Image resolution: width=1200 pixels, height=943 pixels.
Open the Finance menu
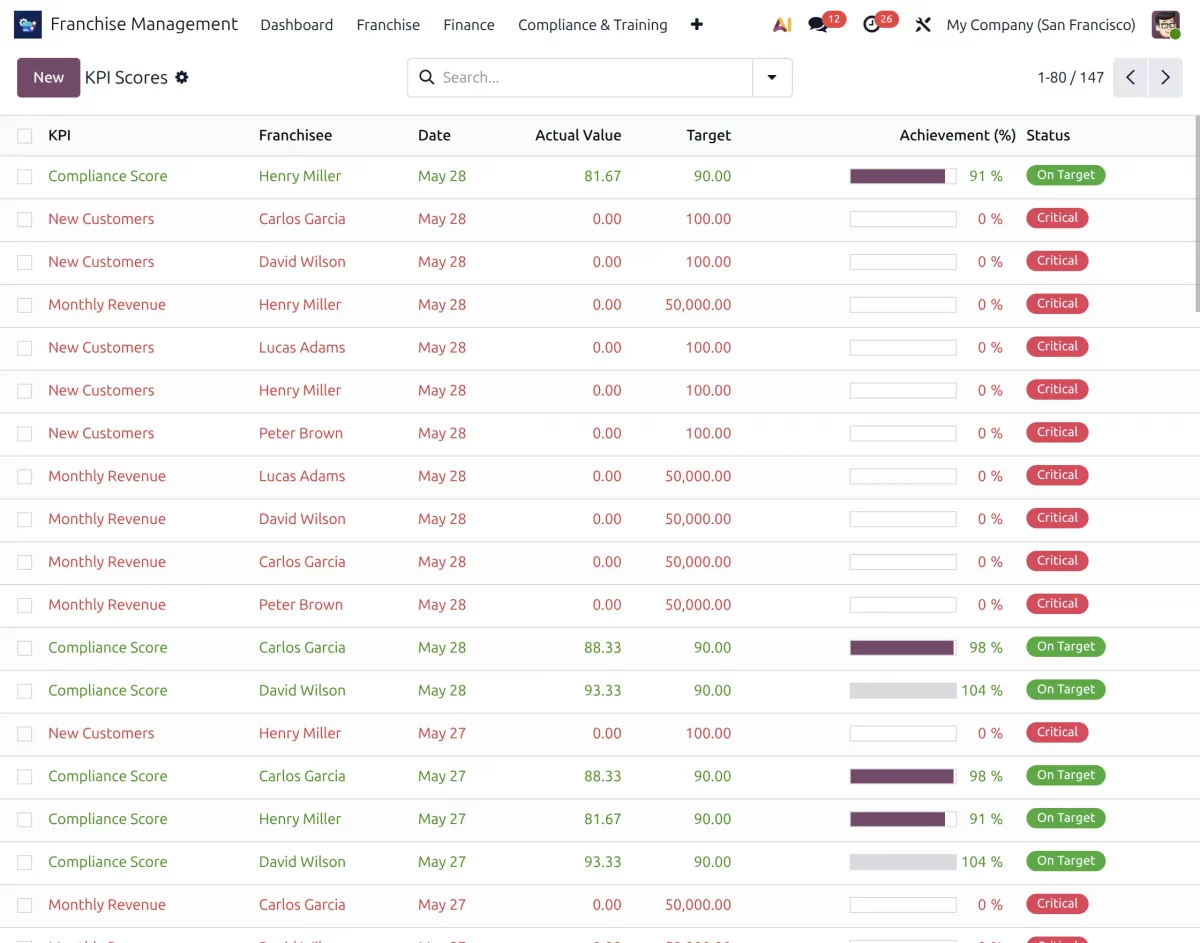[x=469, y=25]
